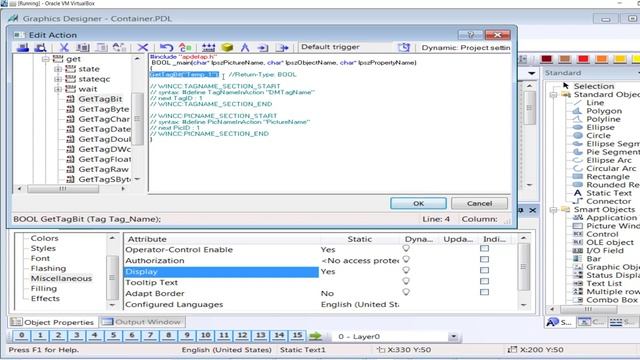
Task: Click the Redo icon next to Undo
Action: click(x=185, y=47)
